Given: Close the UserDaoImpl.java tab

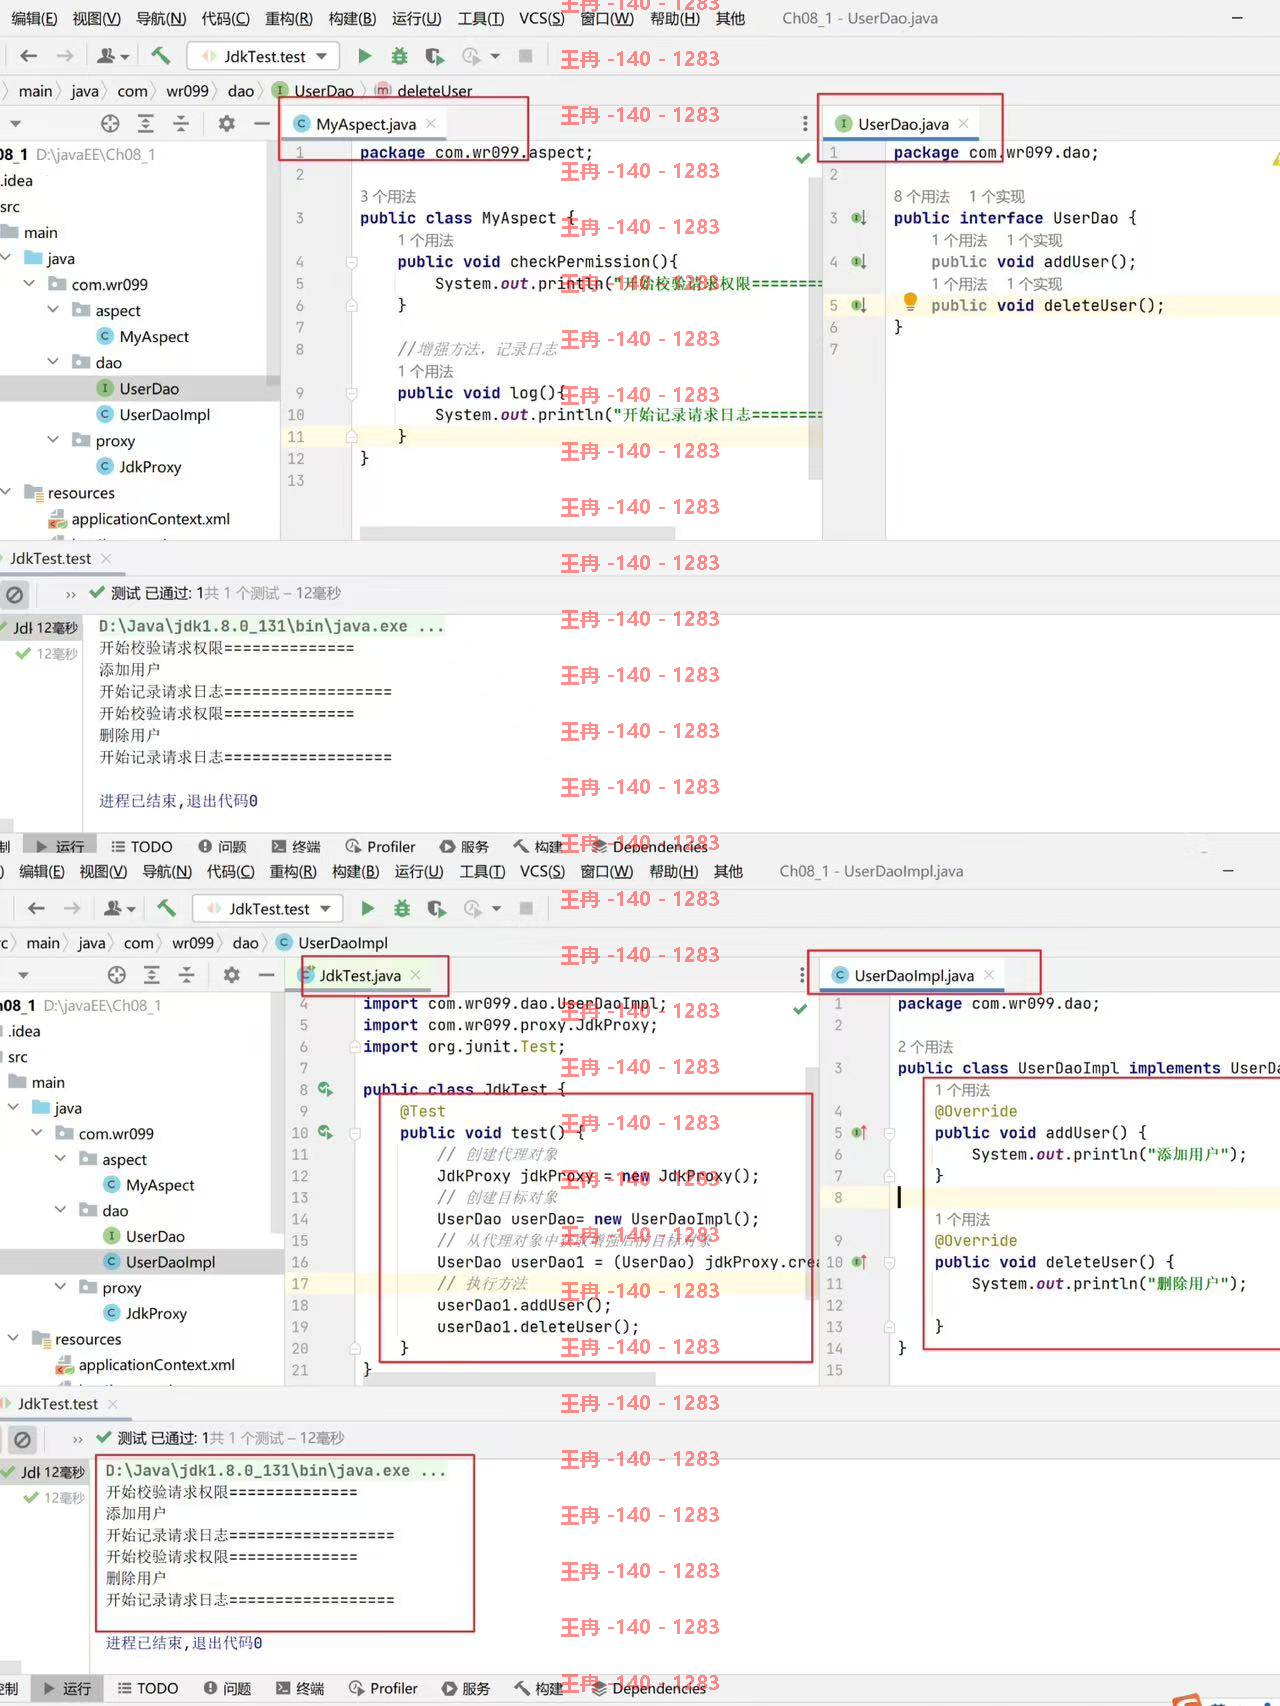Looking at the screenshot, I should [x=989, y=974].
